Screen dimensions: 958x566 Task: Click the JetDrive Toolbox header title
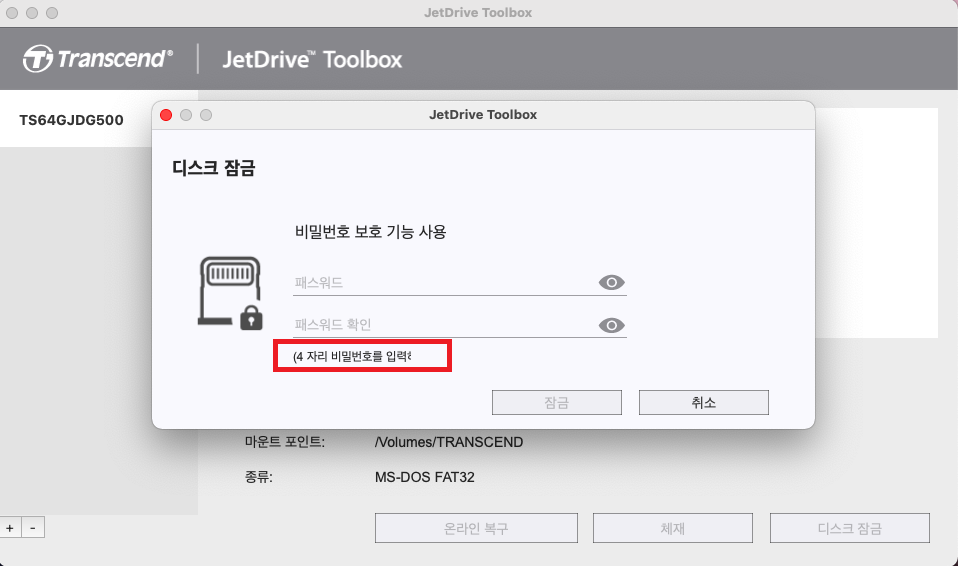pos(312,59)
